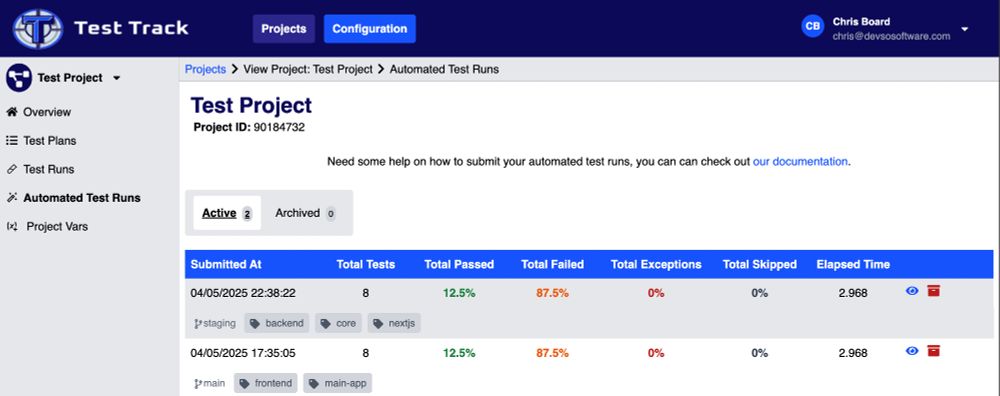Click the Projects button in header
The height and width of the screenshot is (396, 1000).
pos(284,29)
